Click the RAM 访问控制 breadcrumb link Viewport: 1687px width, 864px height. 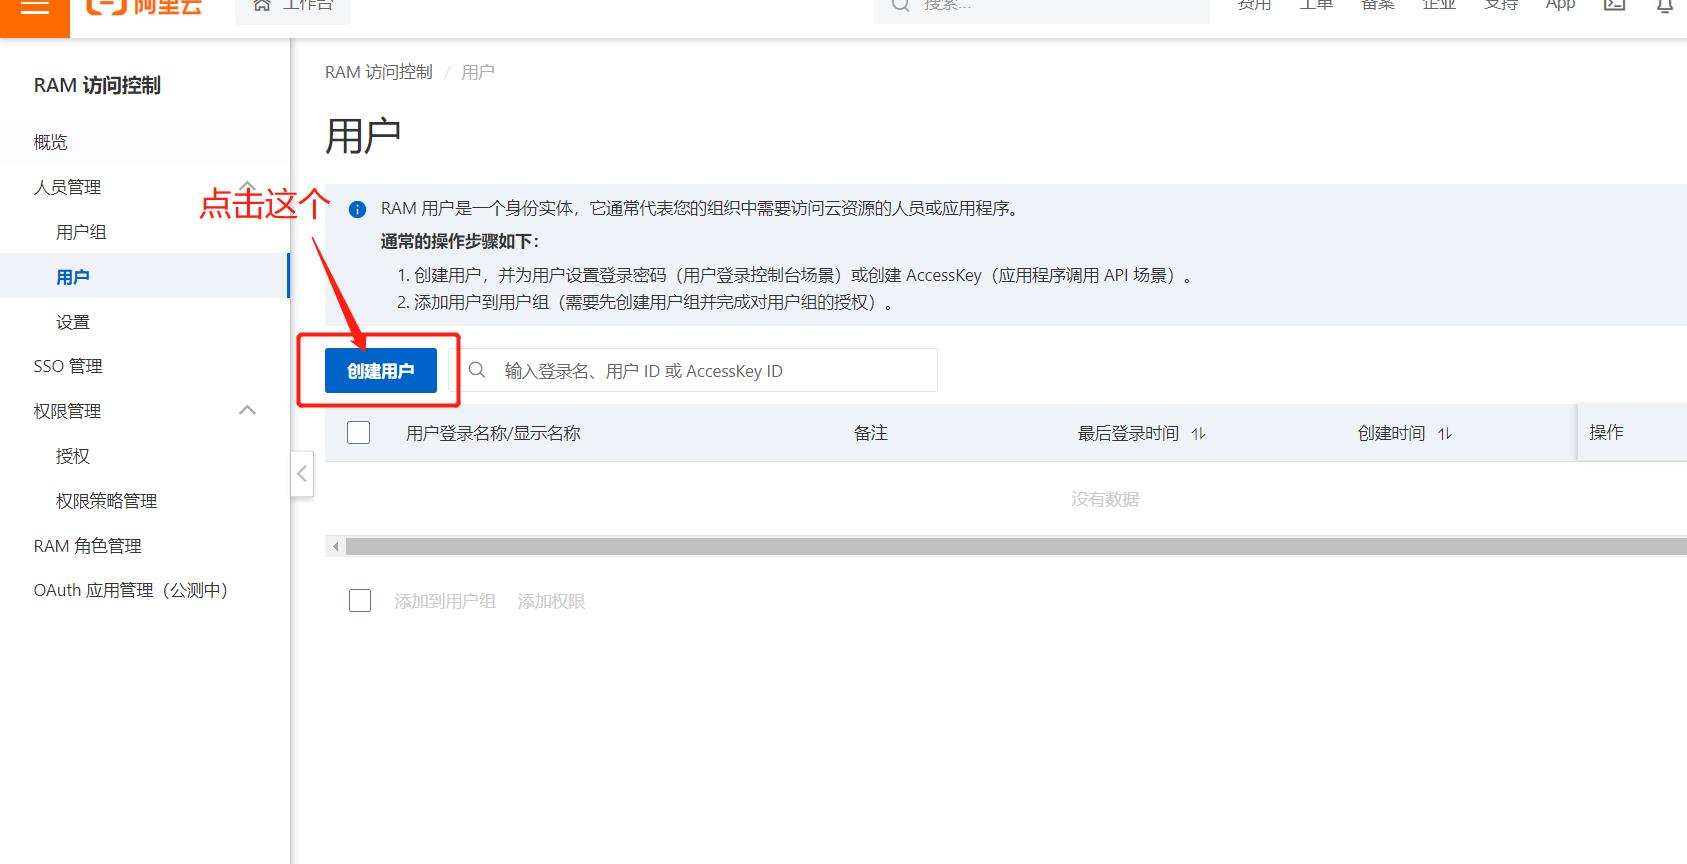pyautogui.click(x=378, y=72)
